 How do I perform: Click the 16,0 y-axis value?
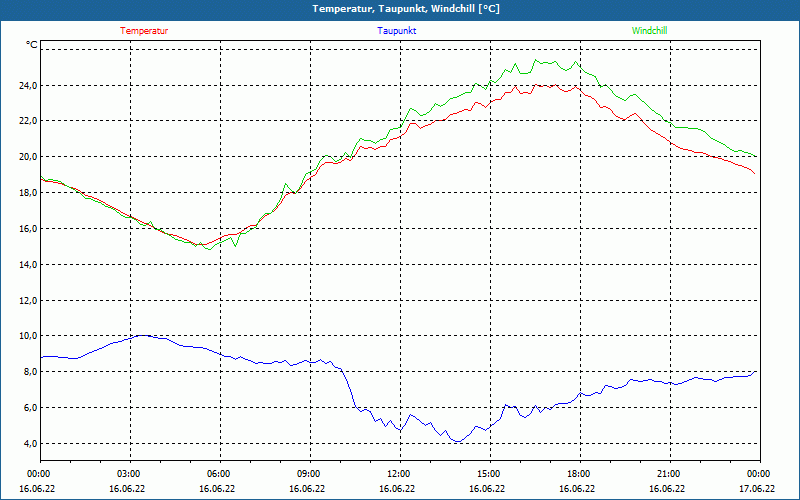click(28, 229)
